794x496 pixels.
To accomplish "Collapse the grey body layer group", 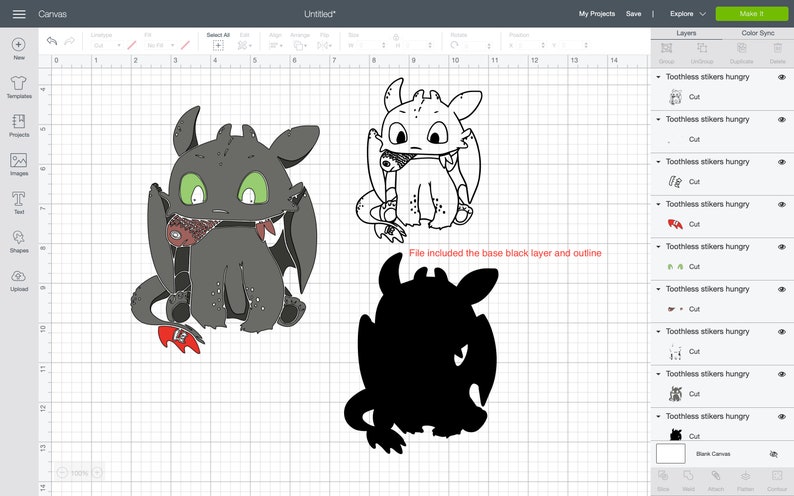I will 658,374.
